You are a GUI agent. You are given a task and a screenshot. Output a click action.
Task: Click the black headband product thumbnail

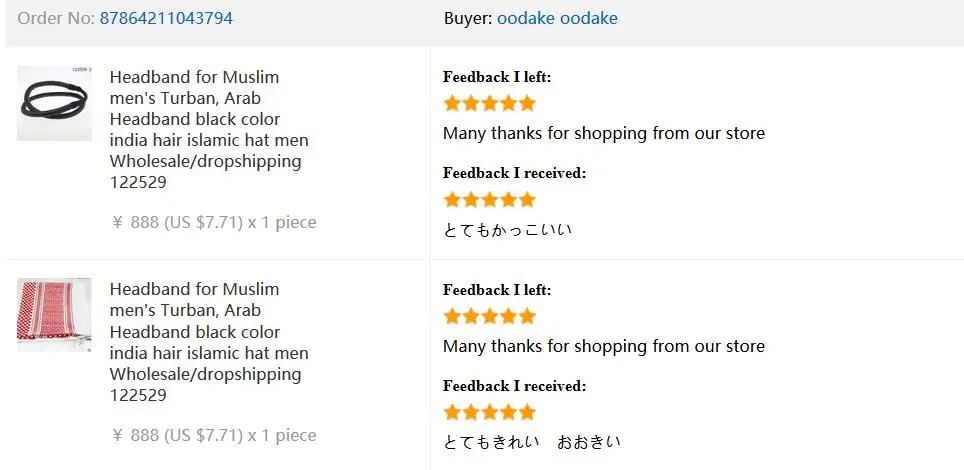[54, 103]
